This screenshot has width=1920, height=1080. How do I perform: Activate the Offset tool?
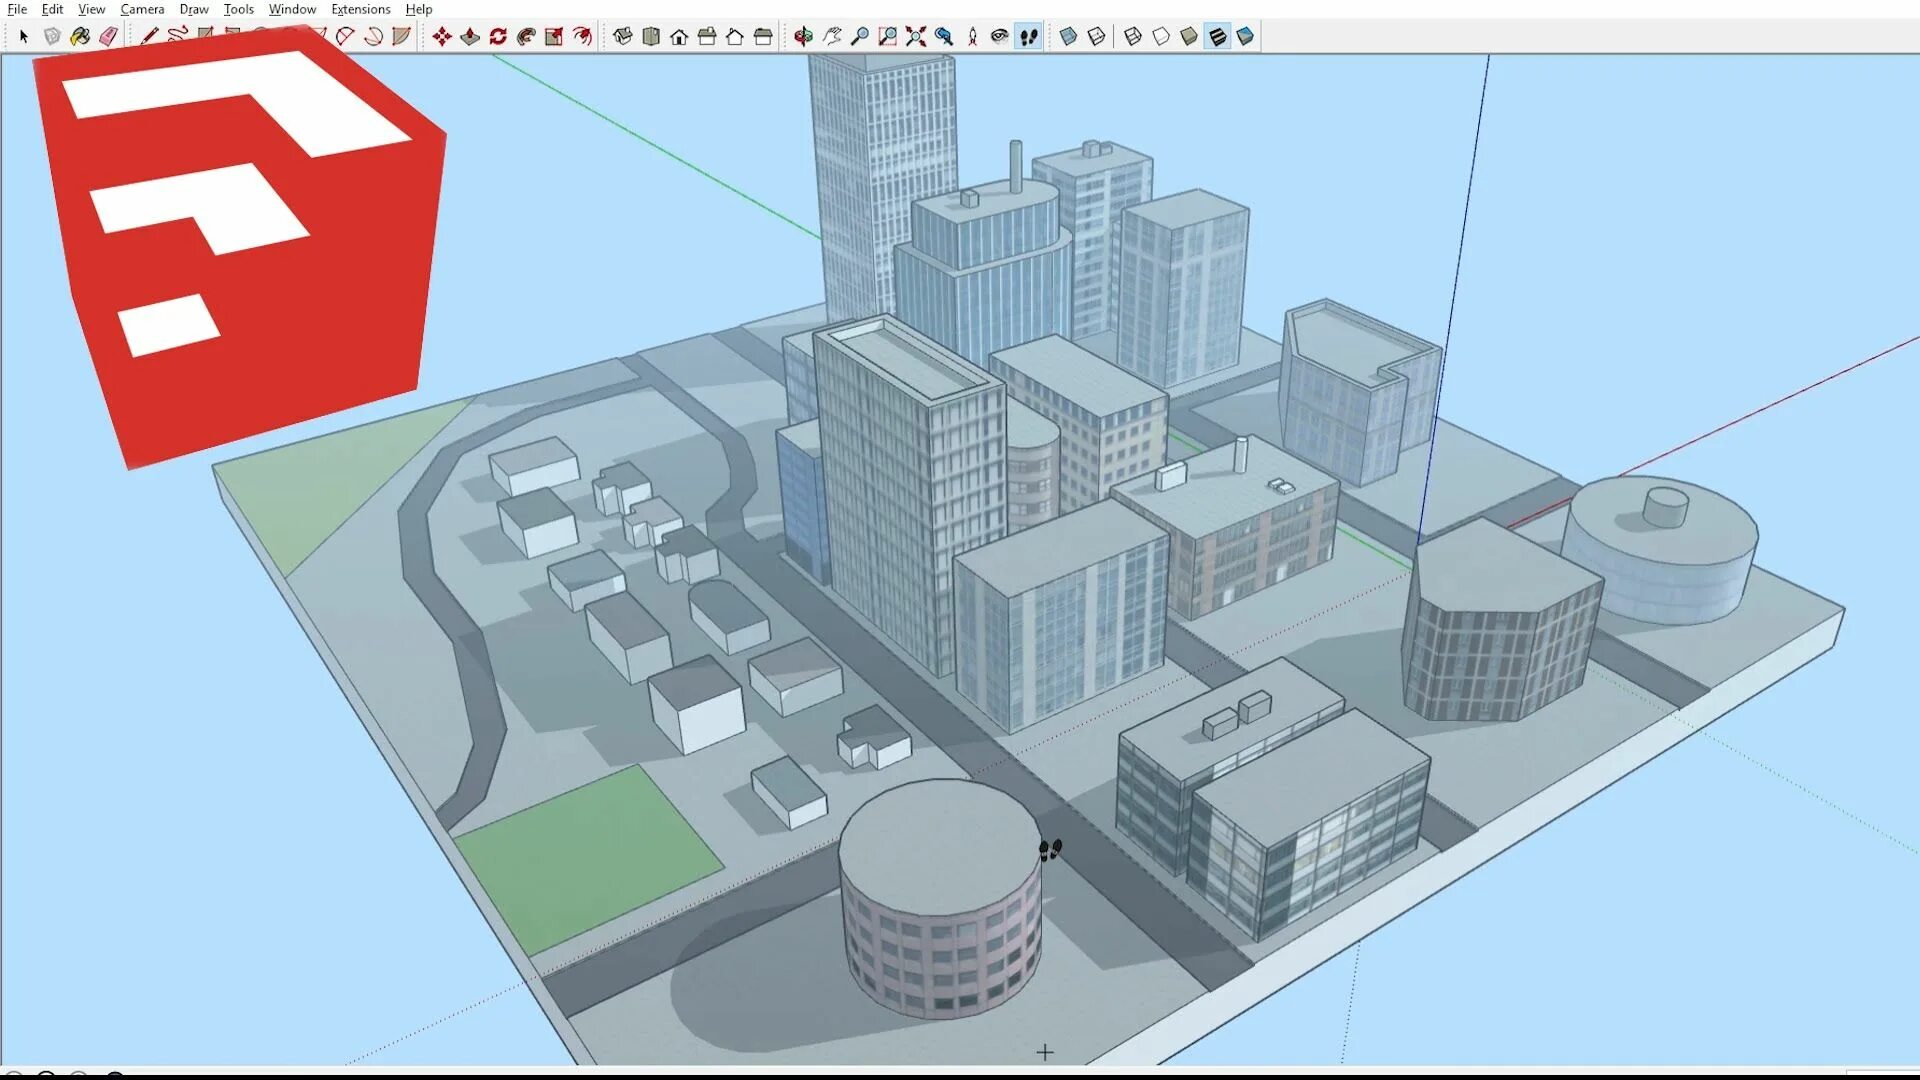[x=582, y=37]
